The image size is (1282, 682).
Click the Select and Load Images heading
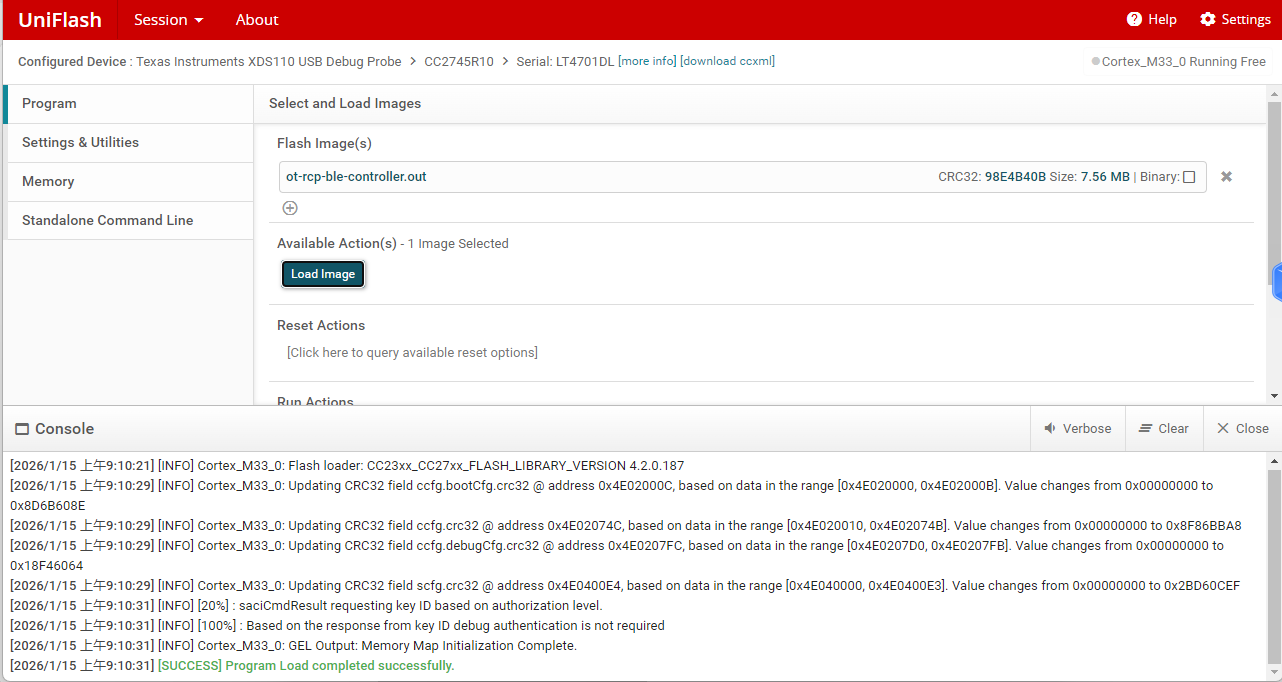point(345,103)
